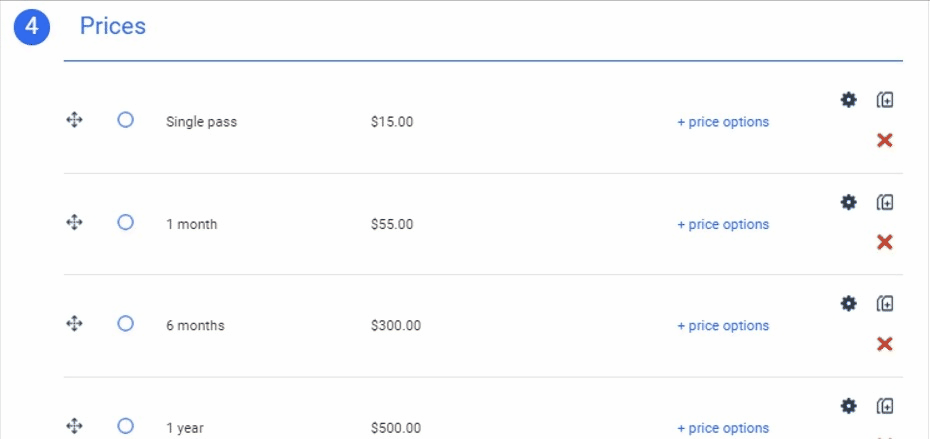Image resolution: width=930 pixels, height=439 pixels.
Task: Open settings gear for 1 month price
Action: point(849,202)
